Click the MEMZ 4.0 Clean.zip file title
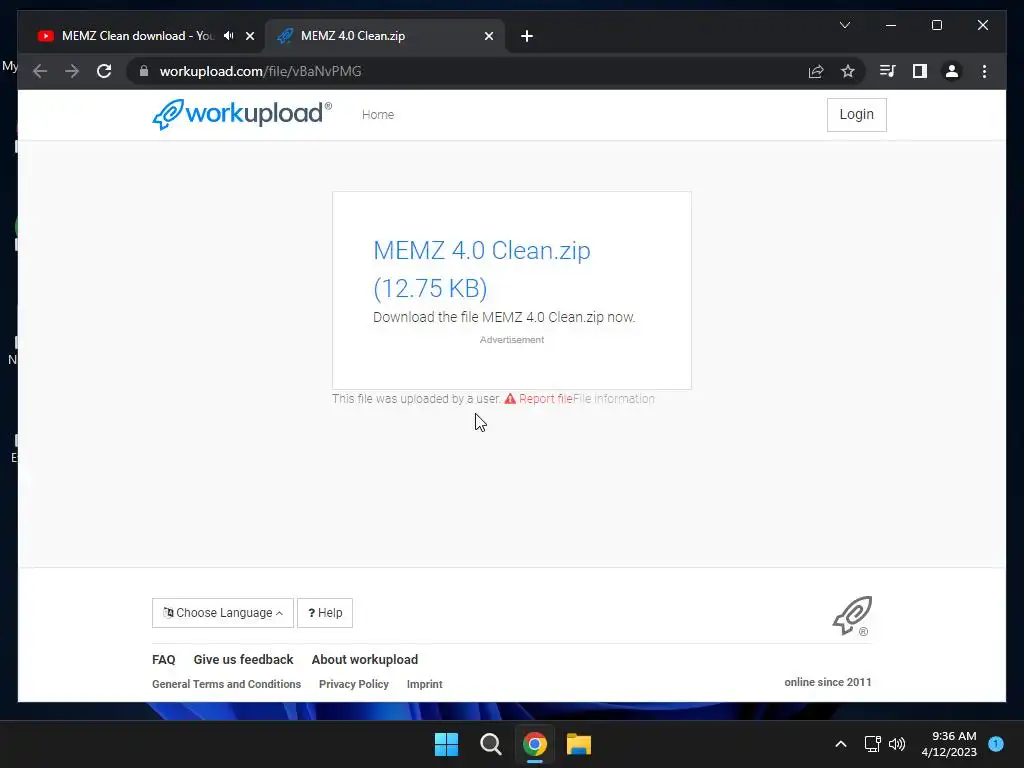This screenshot has height=768, width=1024. [x=481, y=269]
